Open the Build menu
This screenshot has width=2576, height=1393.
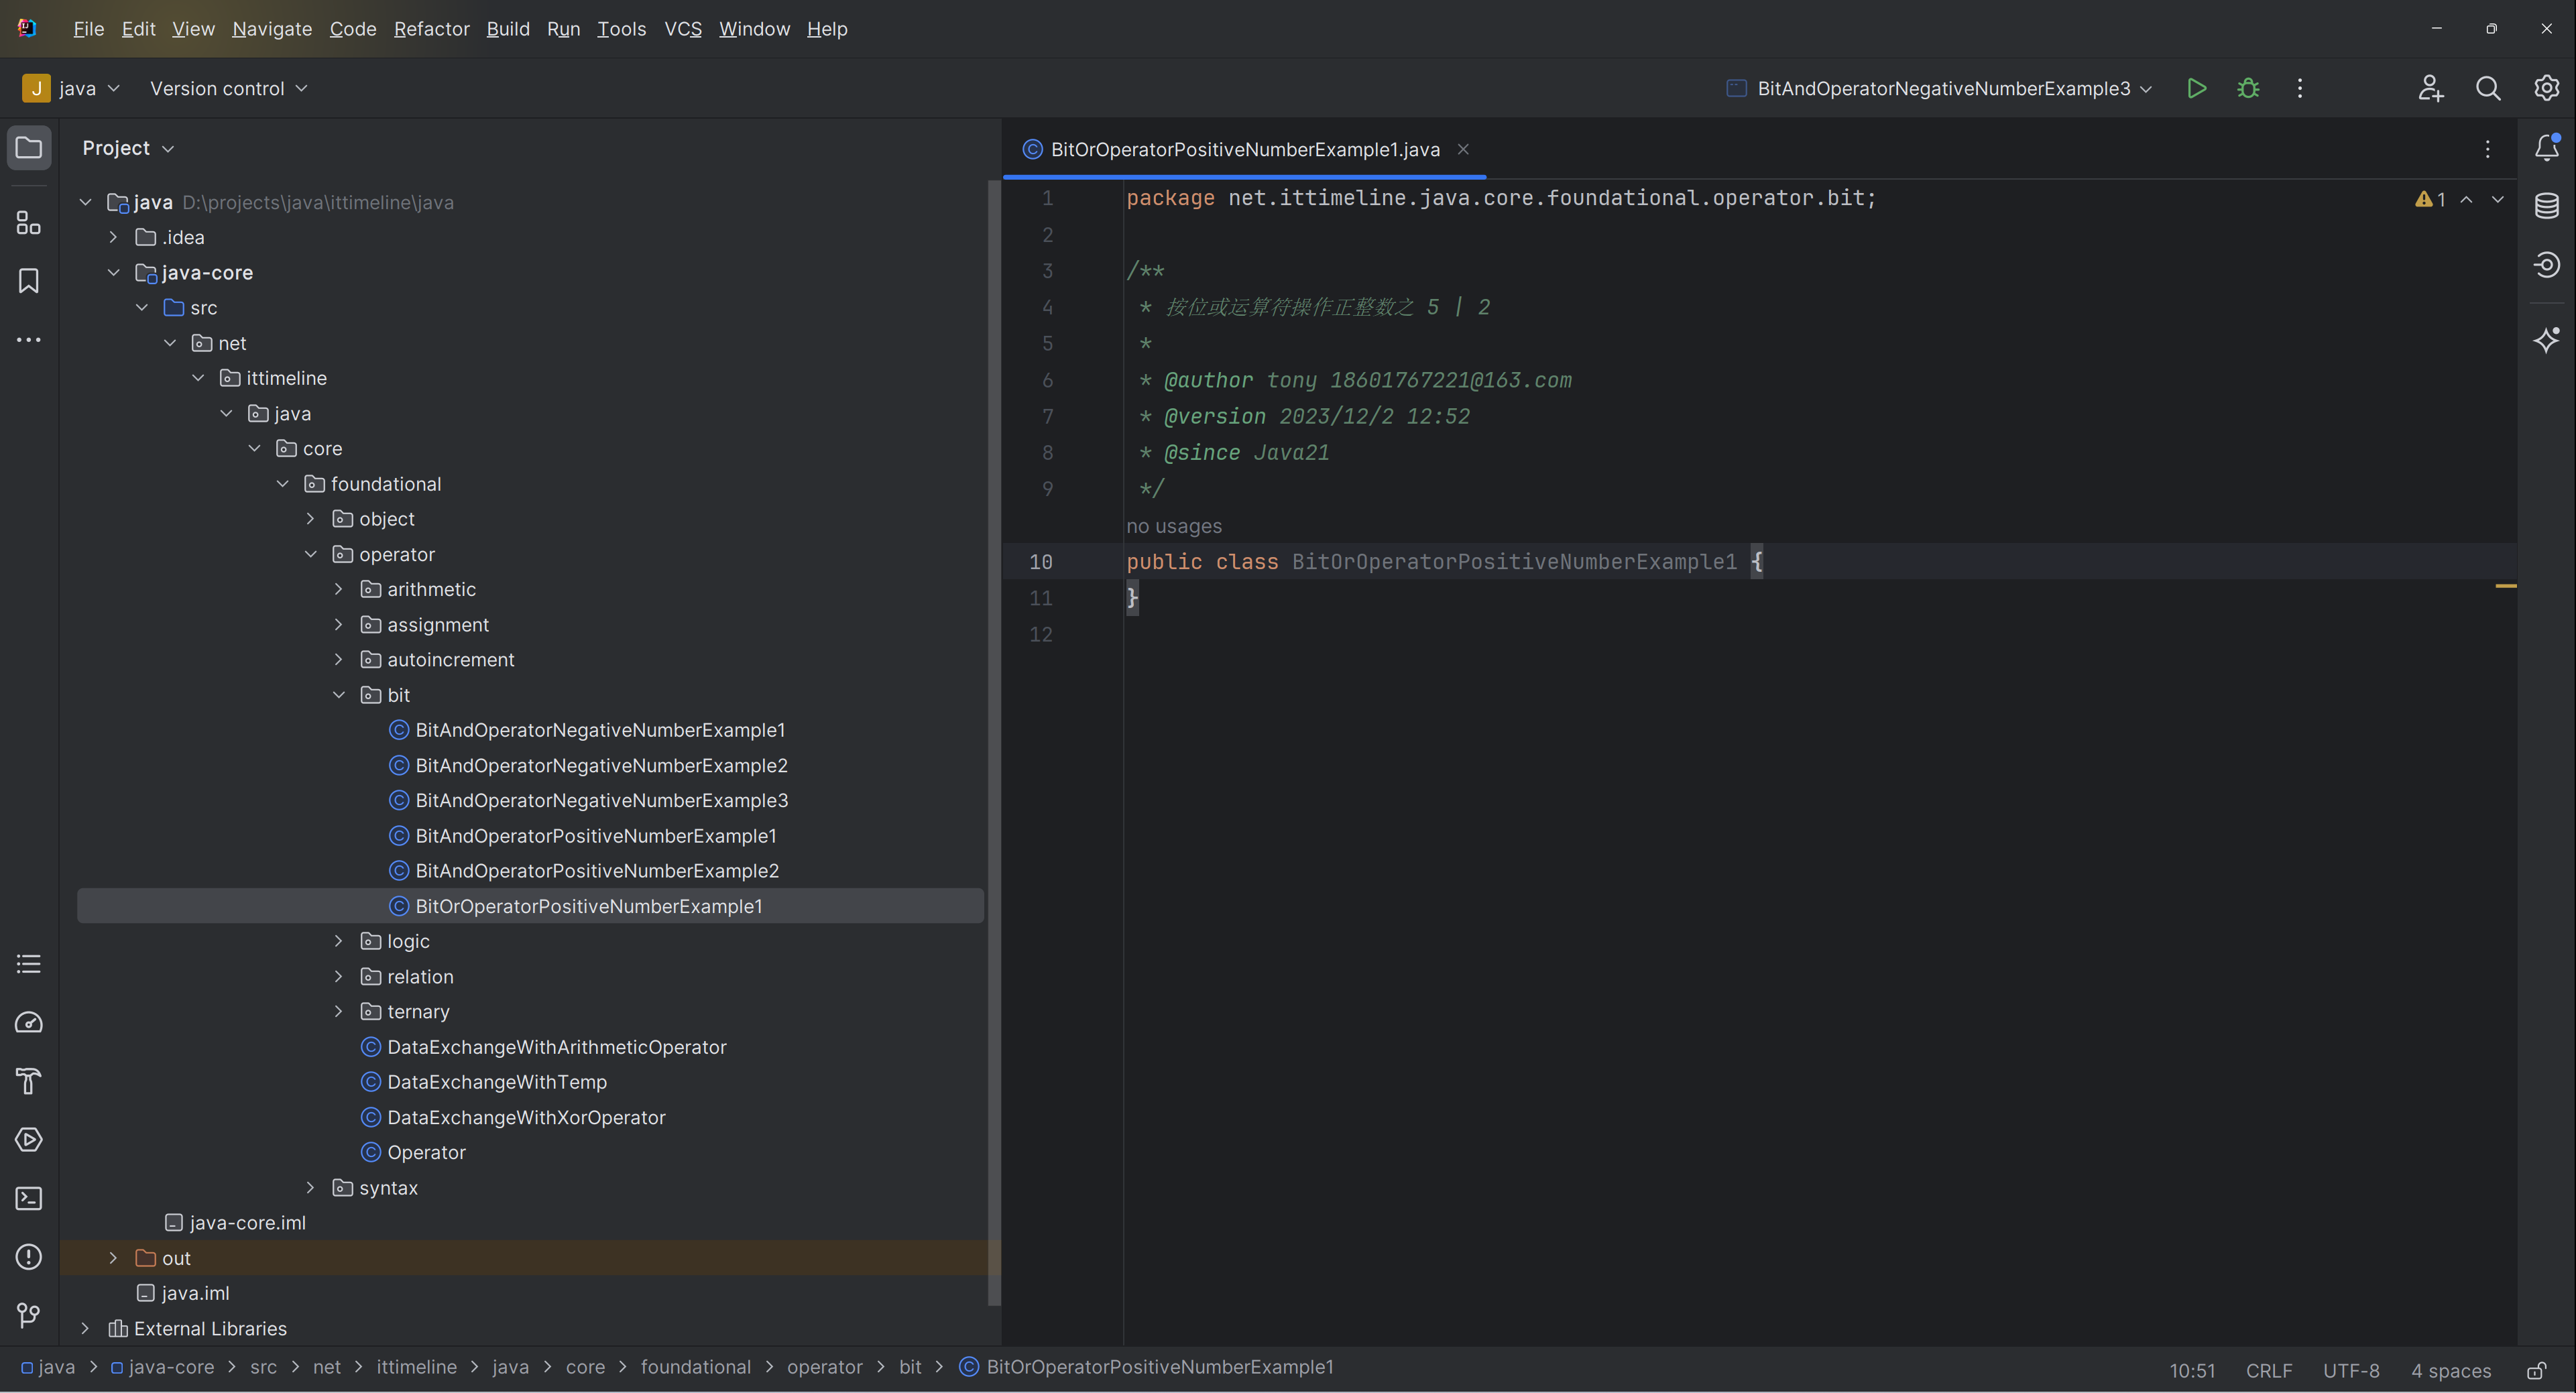[508, 29]
